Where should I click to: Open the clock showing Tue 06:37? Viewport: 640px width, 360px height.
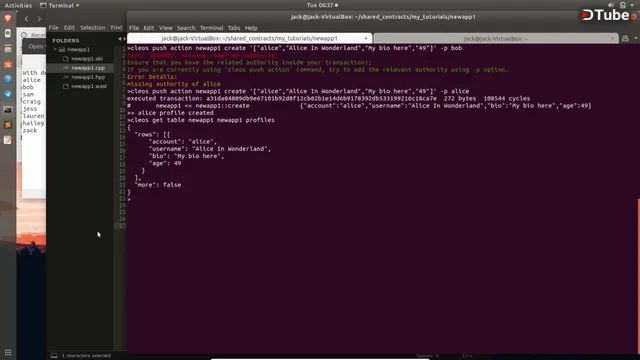(x=322, y=5)
